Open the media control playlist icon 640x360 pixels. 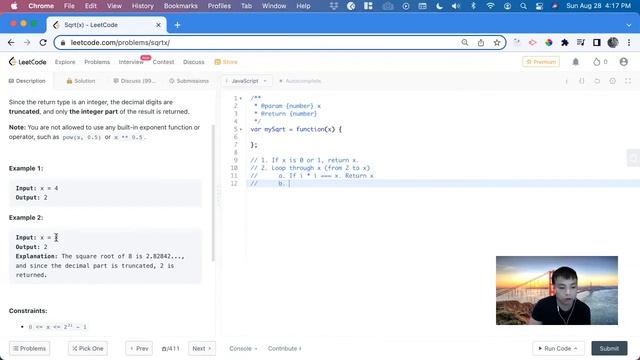(581, 42)
